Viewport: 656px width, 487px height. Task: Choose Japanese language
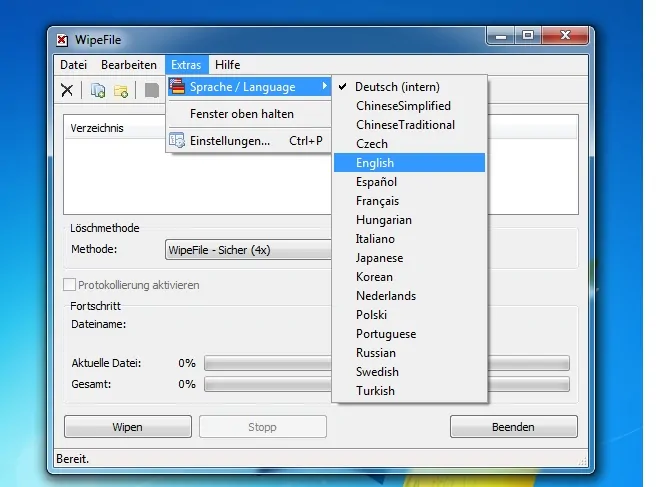pos(410,258)
